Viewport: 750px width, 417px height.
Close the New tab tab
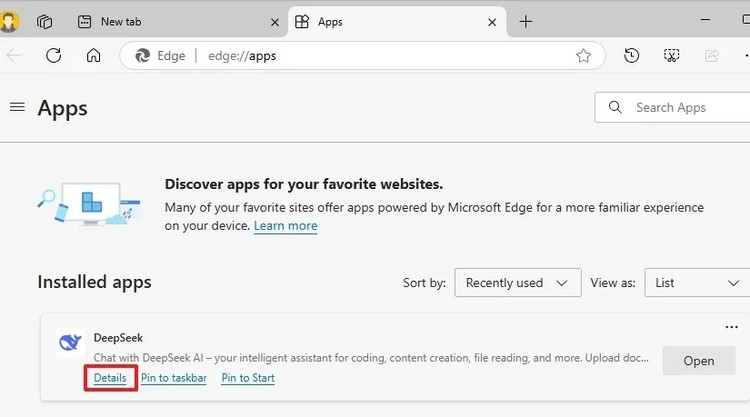coord(275,22)
